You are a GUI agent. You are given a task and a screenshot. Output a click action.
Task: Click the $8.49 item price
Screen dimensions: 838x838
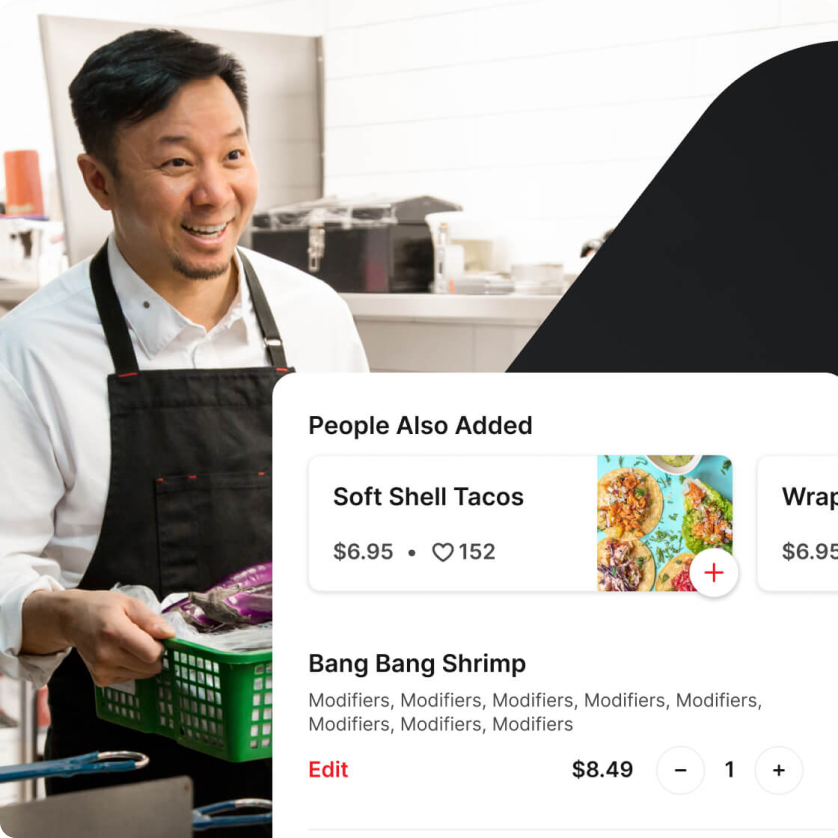(x=602, y=770)
